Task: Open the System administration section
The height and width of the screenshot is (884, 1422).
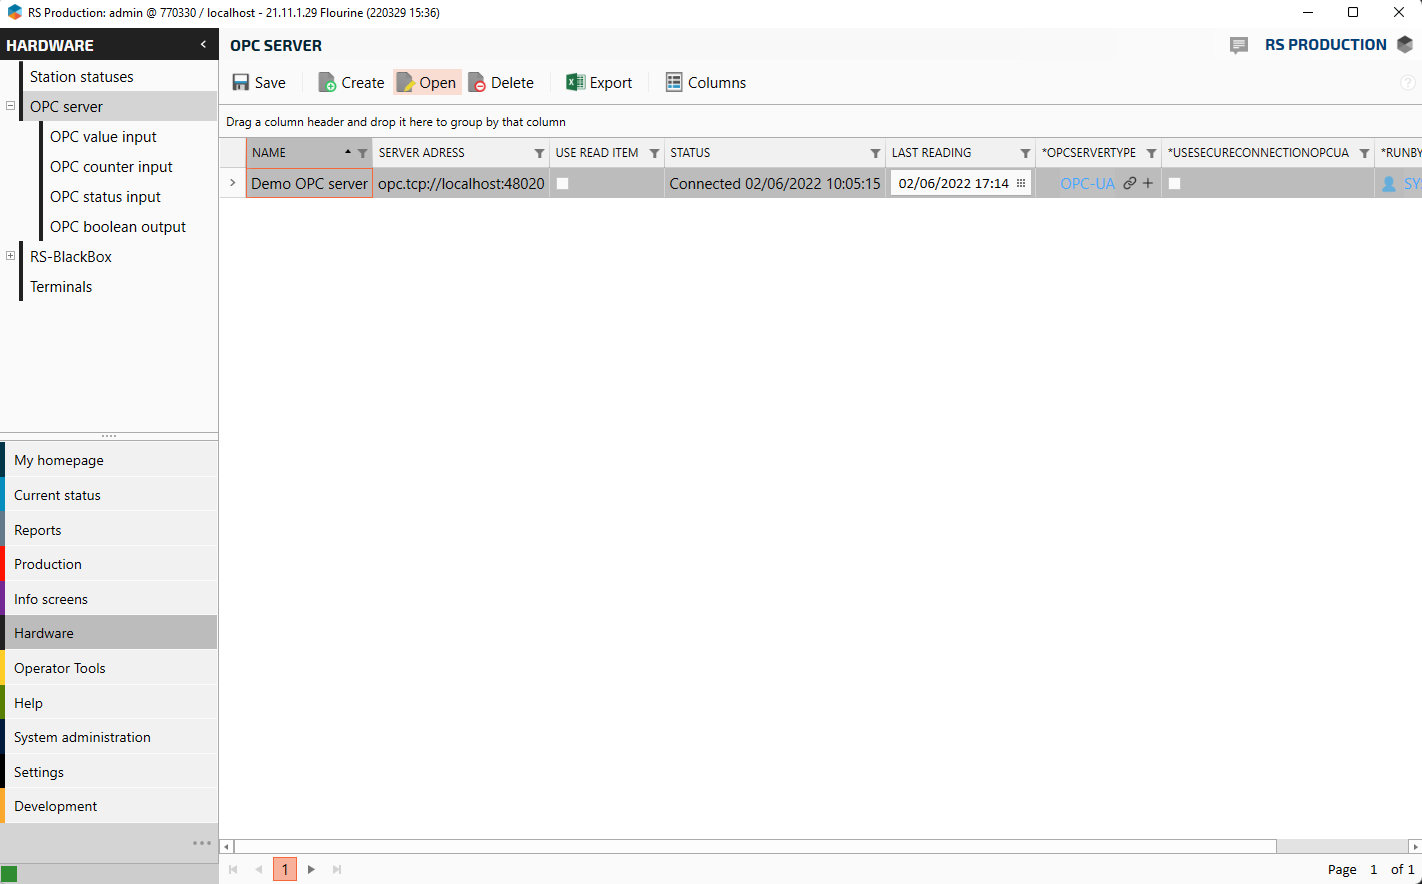Action: pos(82,737)
